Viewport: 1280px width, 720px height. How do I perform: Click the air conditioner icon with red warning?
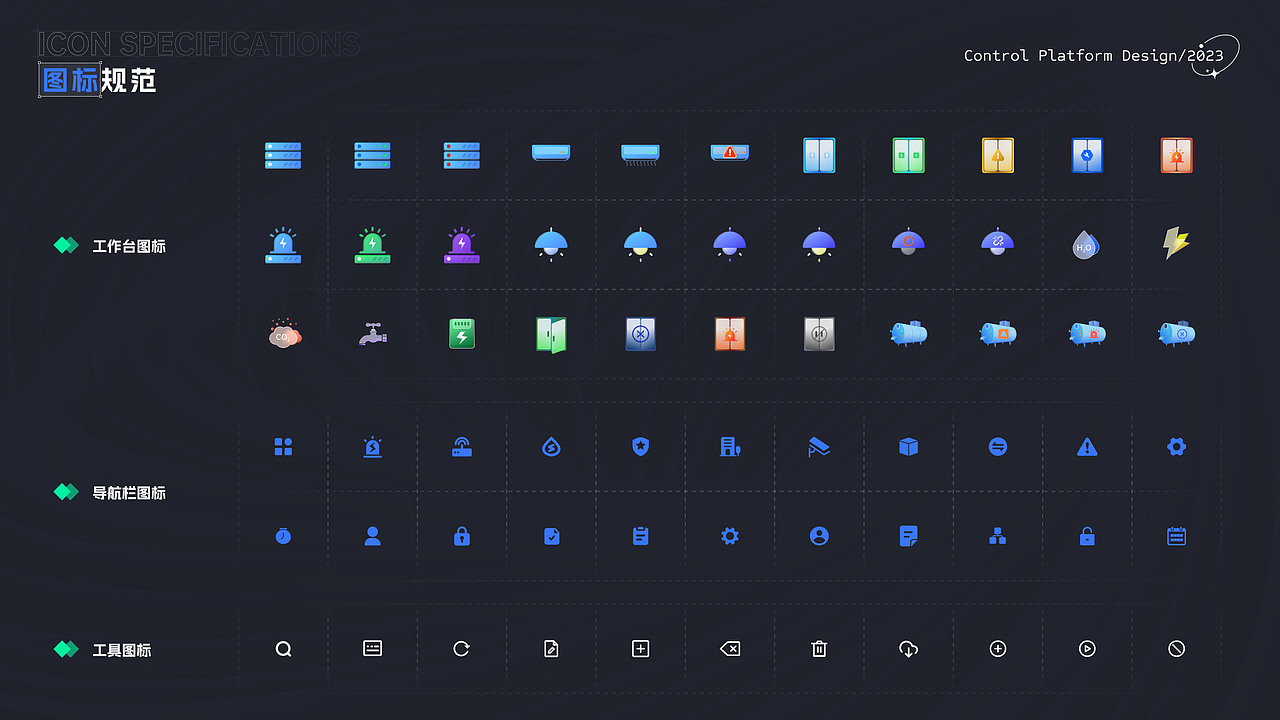pos(730,152)
